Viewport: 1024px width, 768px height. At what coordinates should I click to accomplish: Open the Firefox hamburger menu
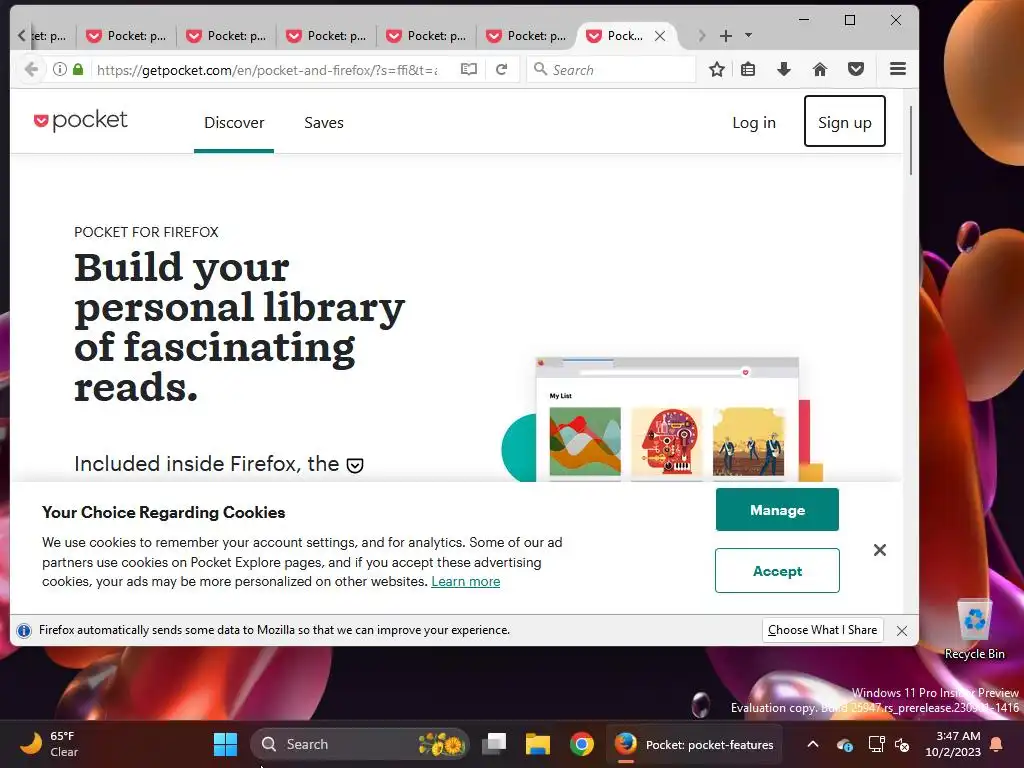(x=898, y=69)
